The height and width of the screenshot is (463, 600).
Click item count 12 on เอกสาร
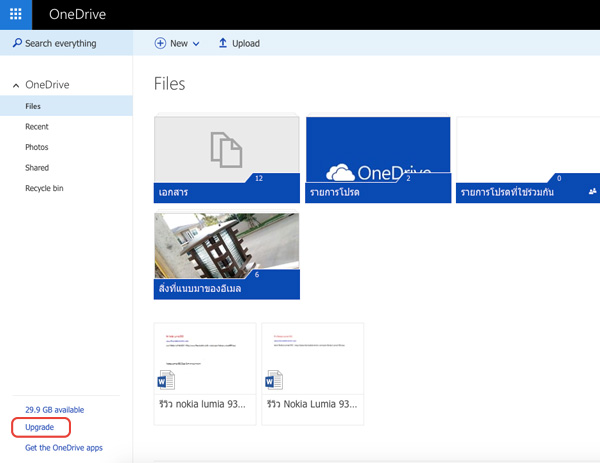point(259,178)
